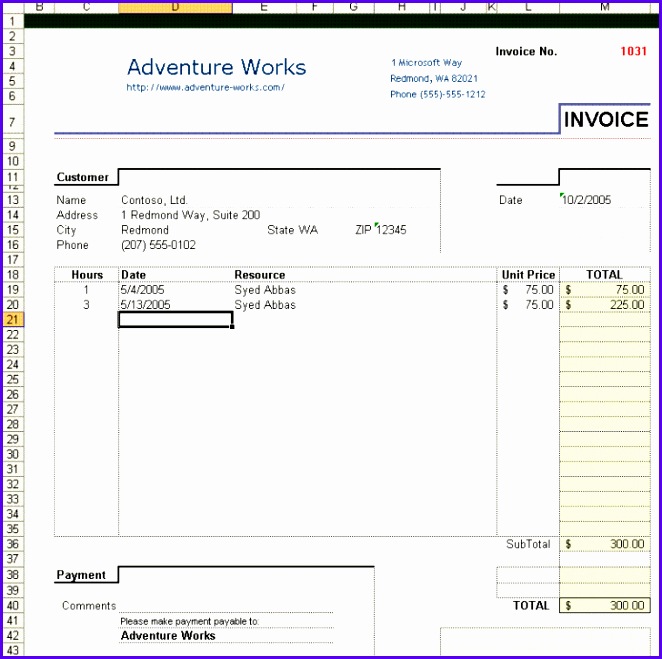662x659 pixels.
Task: Select column C header
Action: (86, 7)
